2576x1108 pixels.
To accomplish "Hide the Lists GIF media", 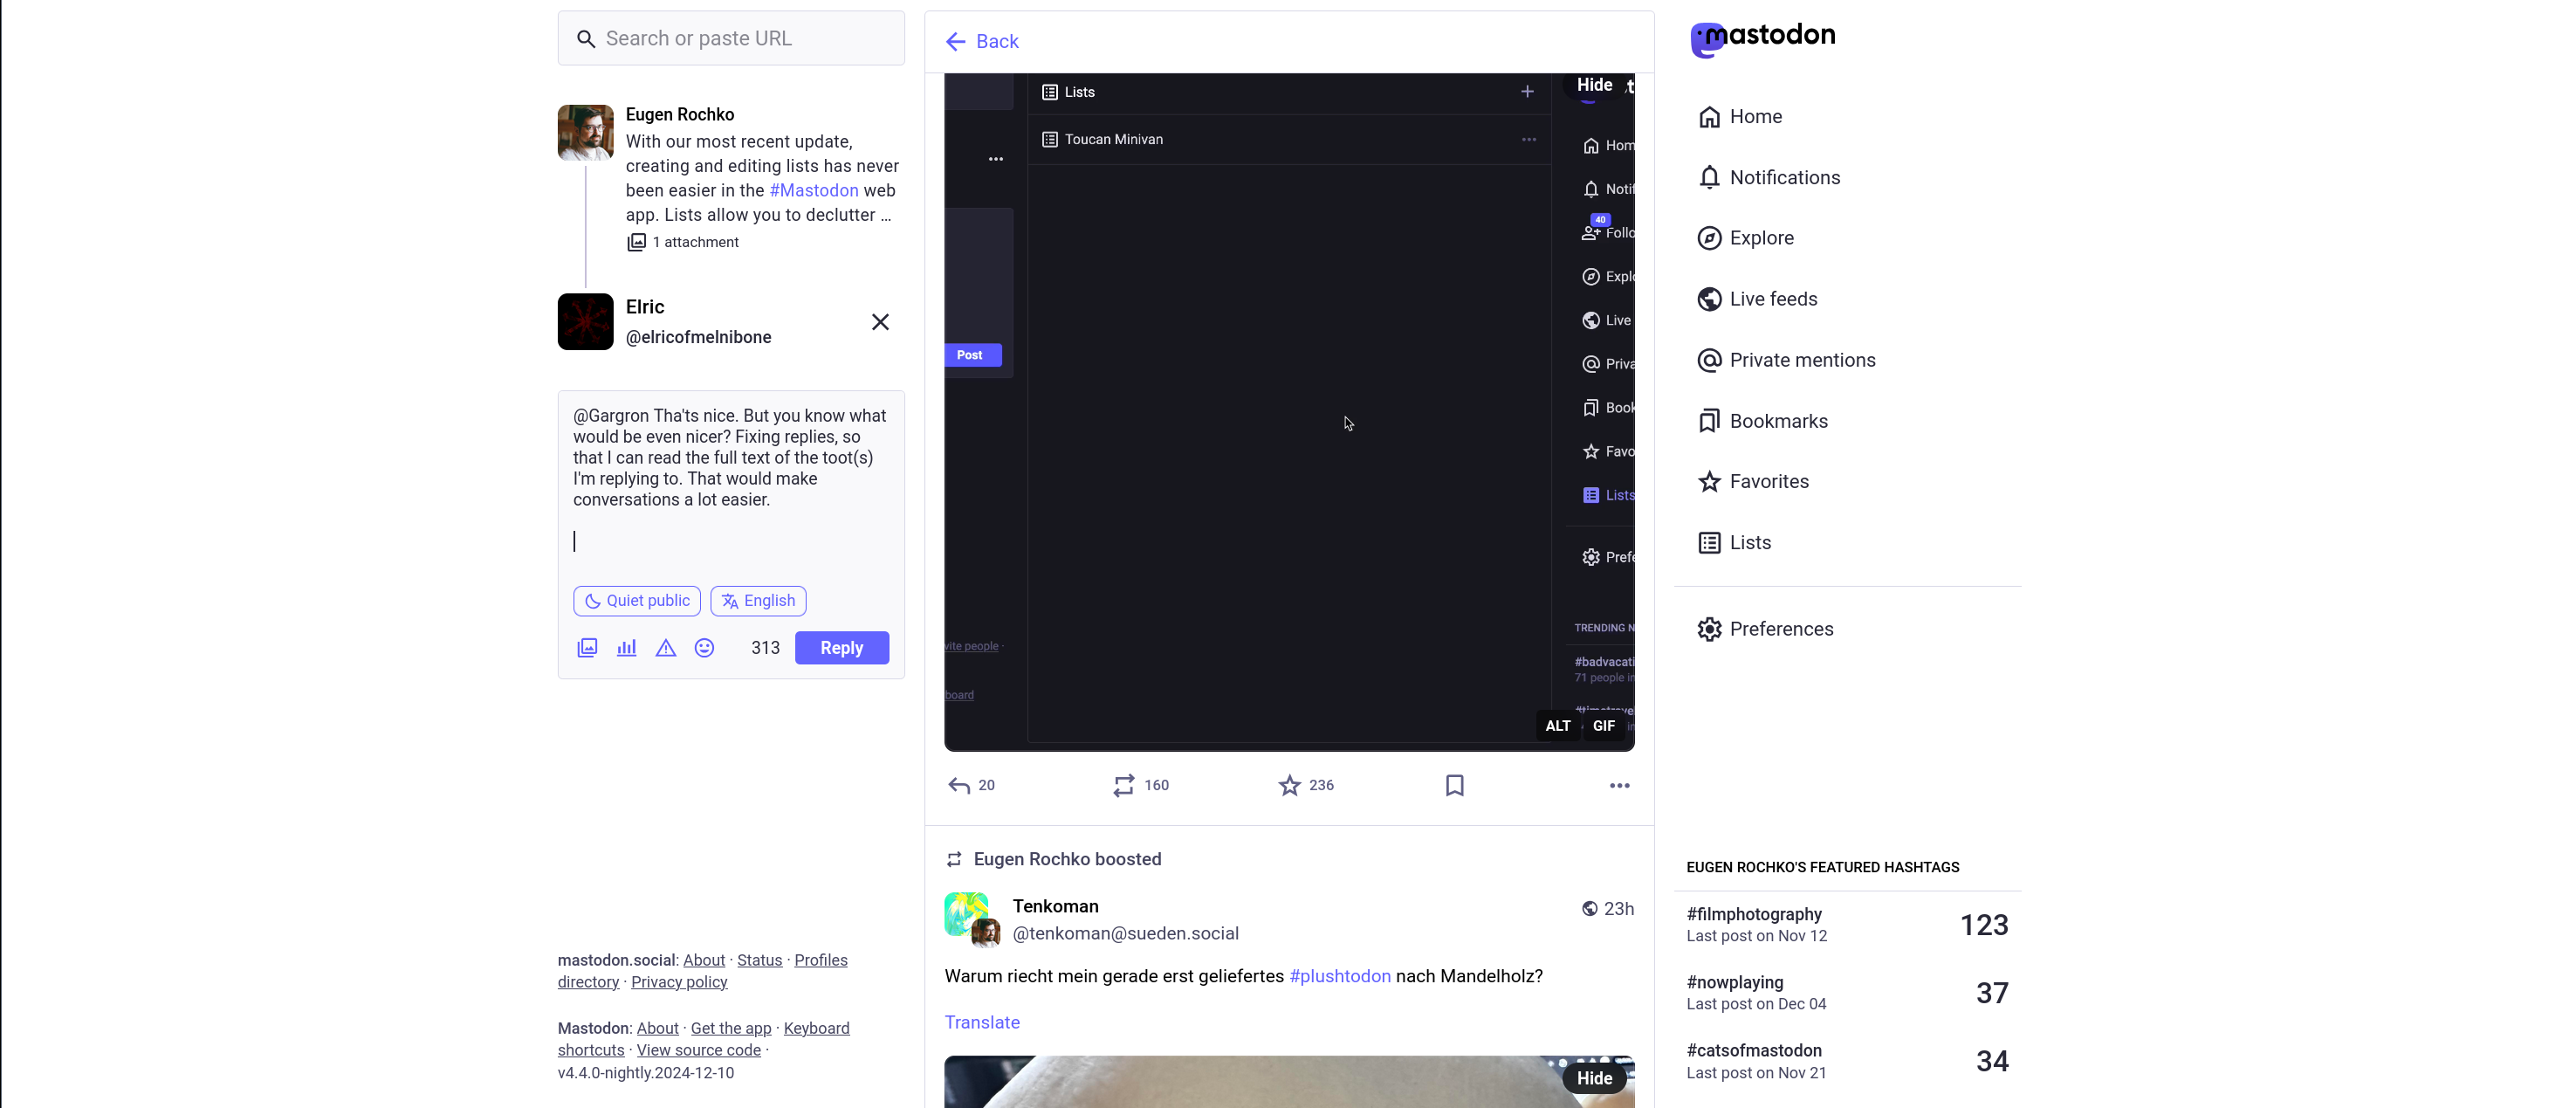I will (x=1594, y=85).
